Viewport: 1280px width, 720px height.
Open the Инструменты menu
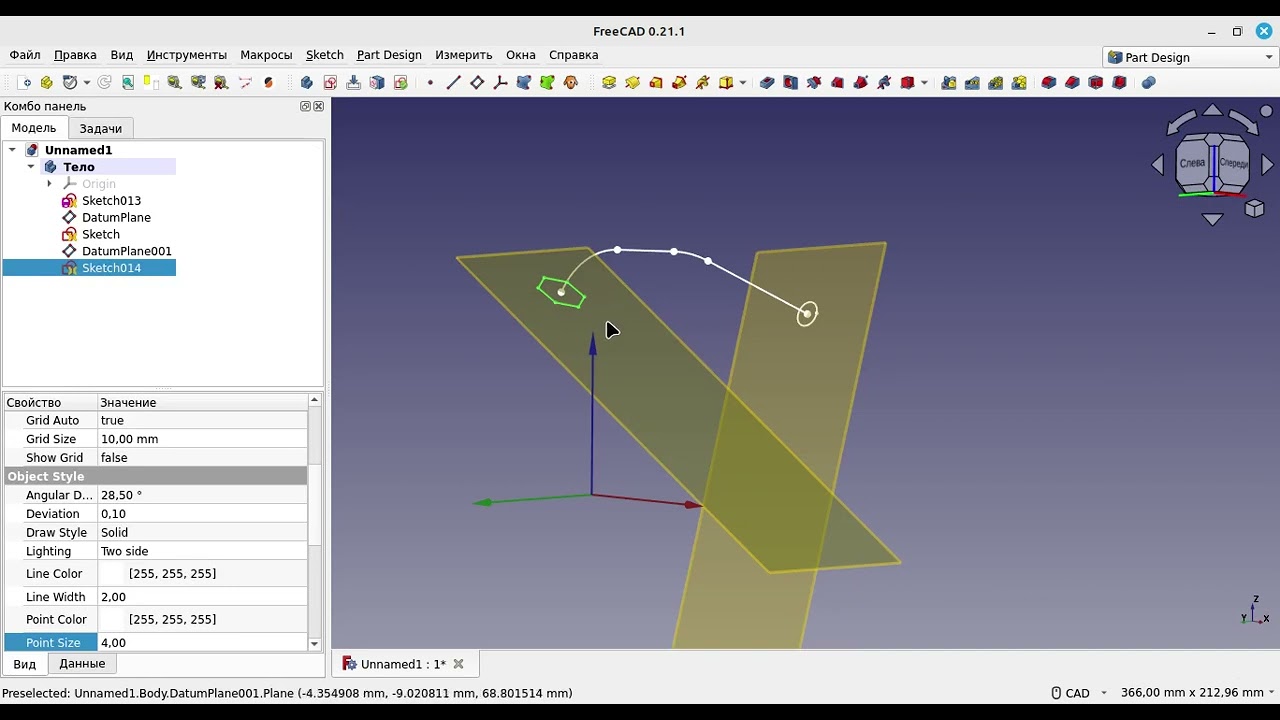187,55
